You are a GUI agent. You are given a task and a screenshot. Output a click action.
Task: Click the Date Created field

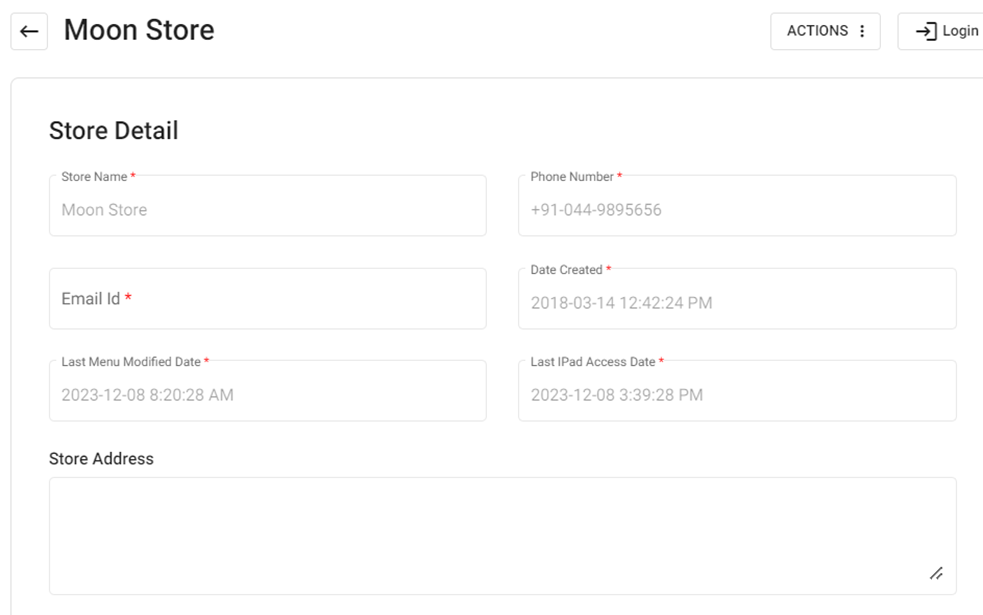[x=736, y=302]
